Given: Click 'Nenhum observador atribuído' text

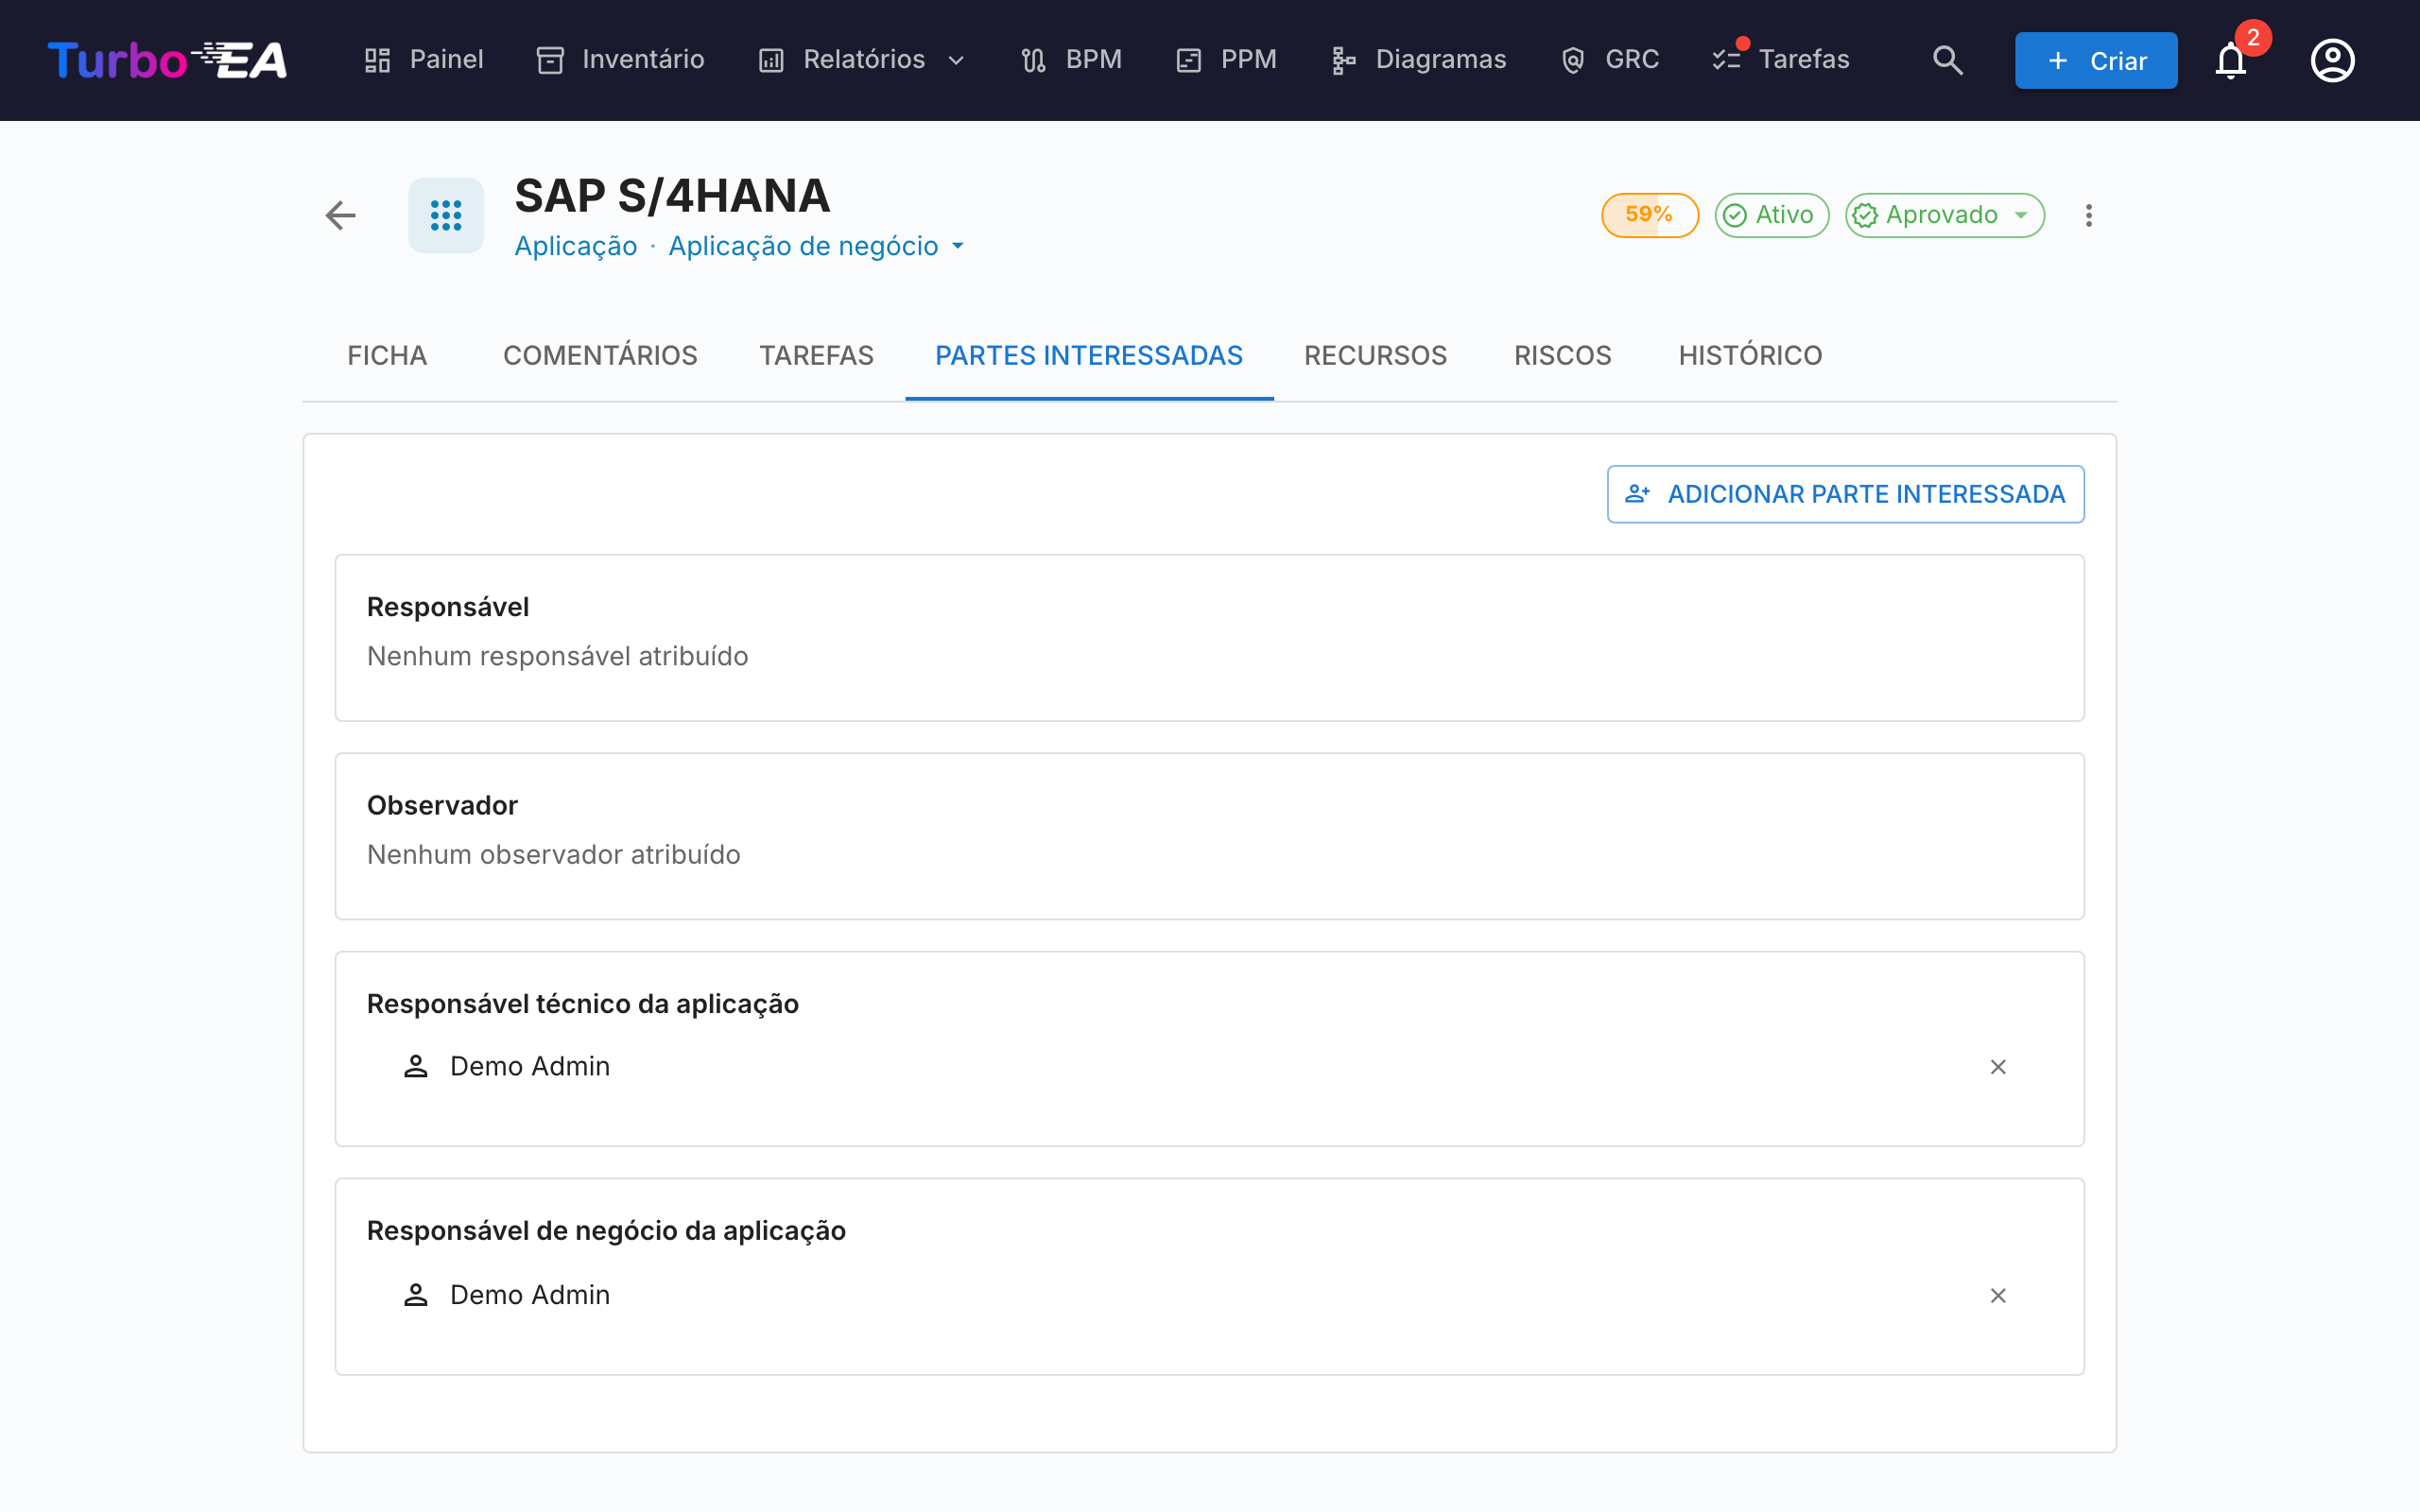Looking at the screenshot, I should [553, 854].
